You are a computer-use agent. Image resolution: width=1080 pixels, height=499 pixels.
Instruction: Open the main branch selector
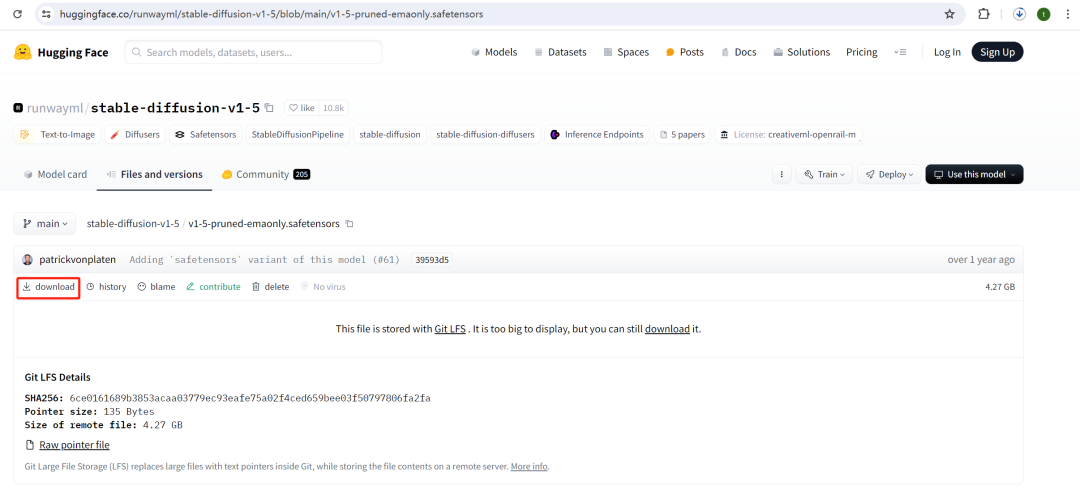45,223
